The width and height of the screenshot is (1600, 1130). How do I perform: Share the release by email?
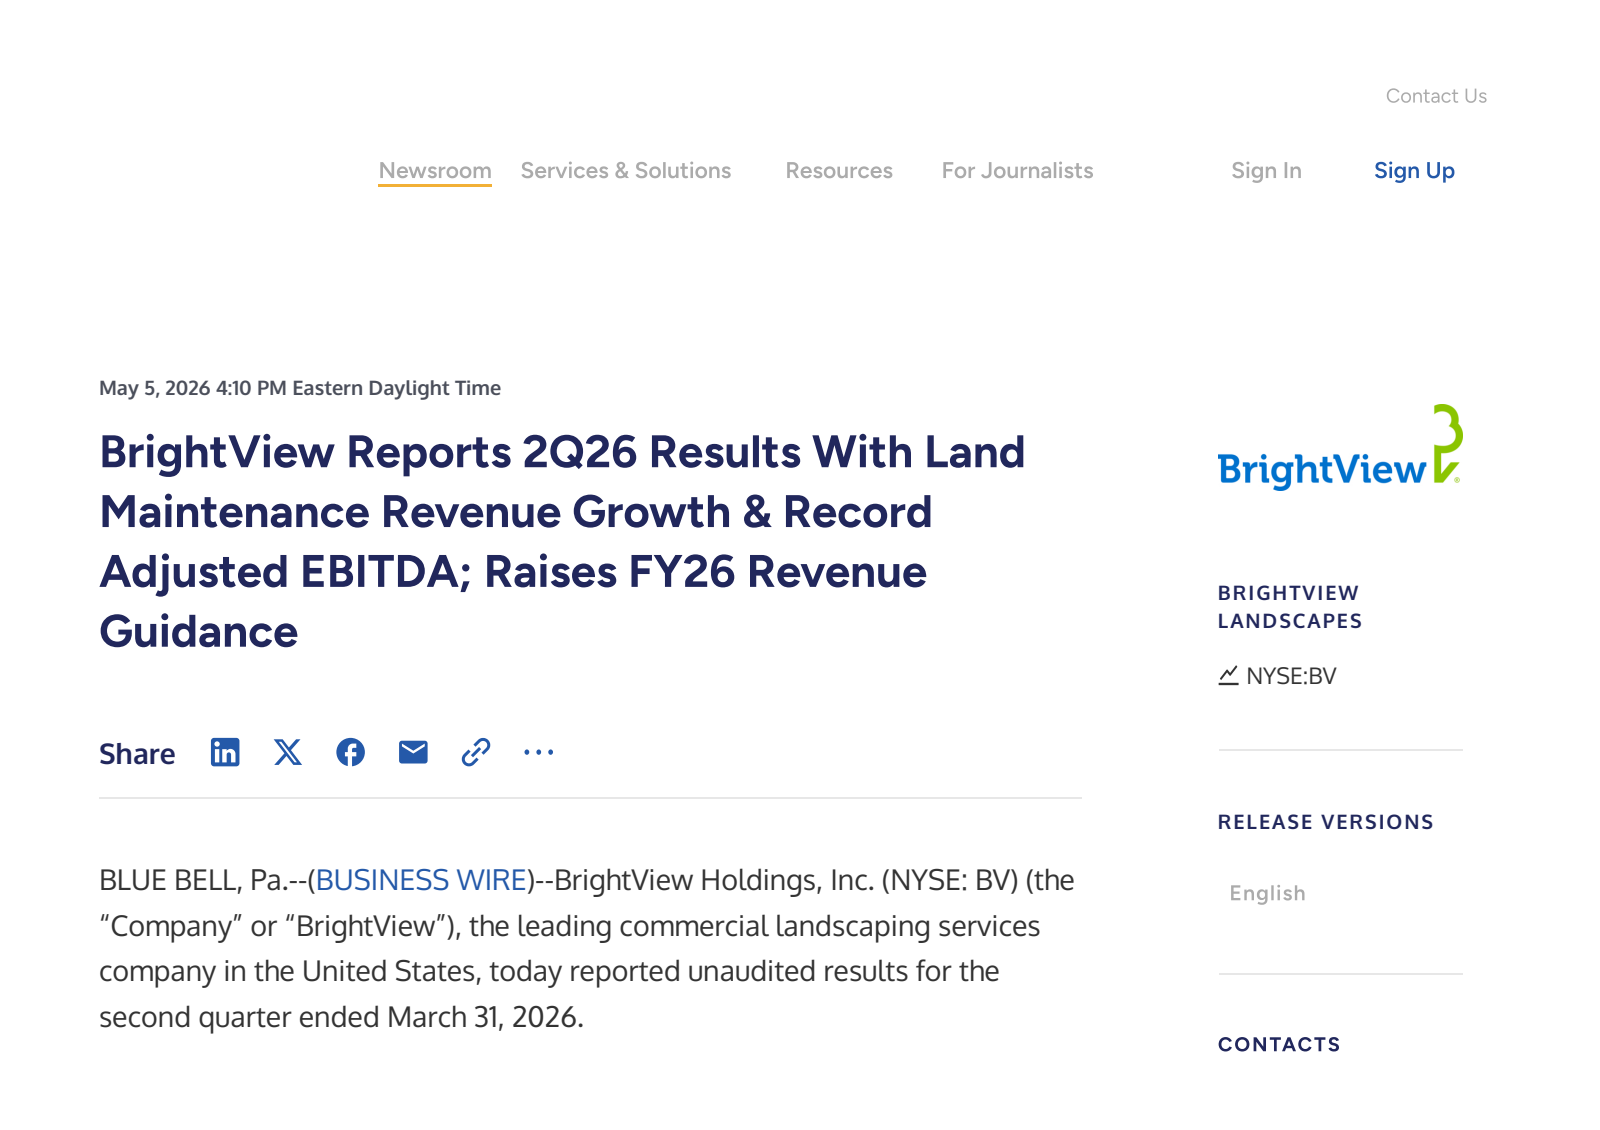[x=413, y=752]
